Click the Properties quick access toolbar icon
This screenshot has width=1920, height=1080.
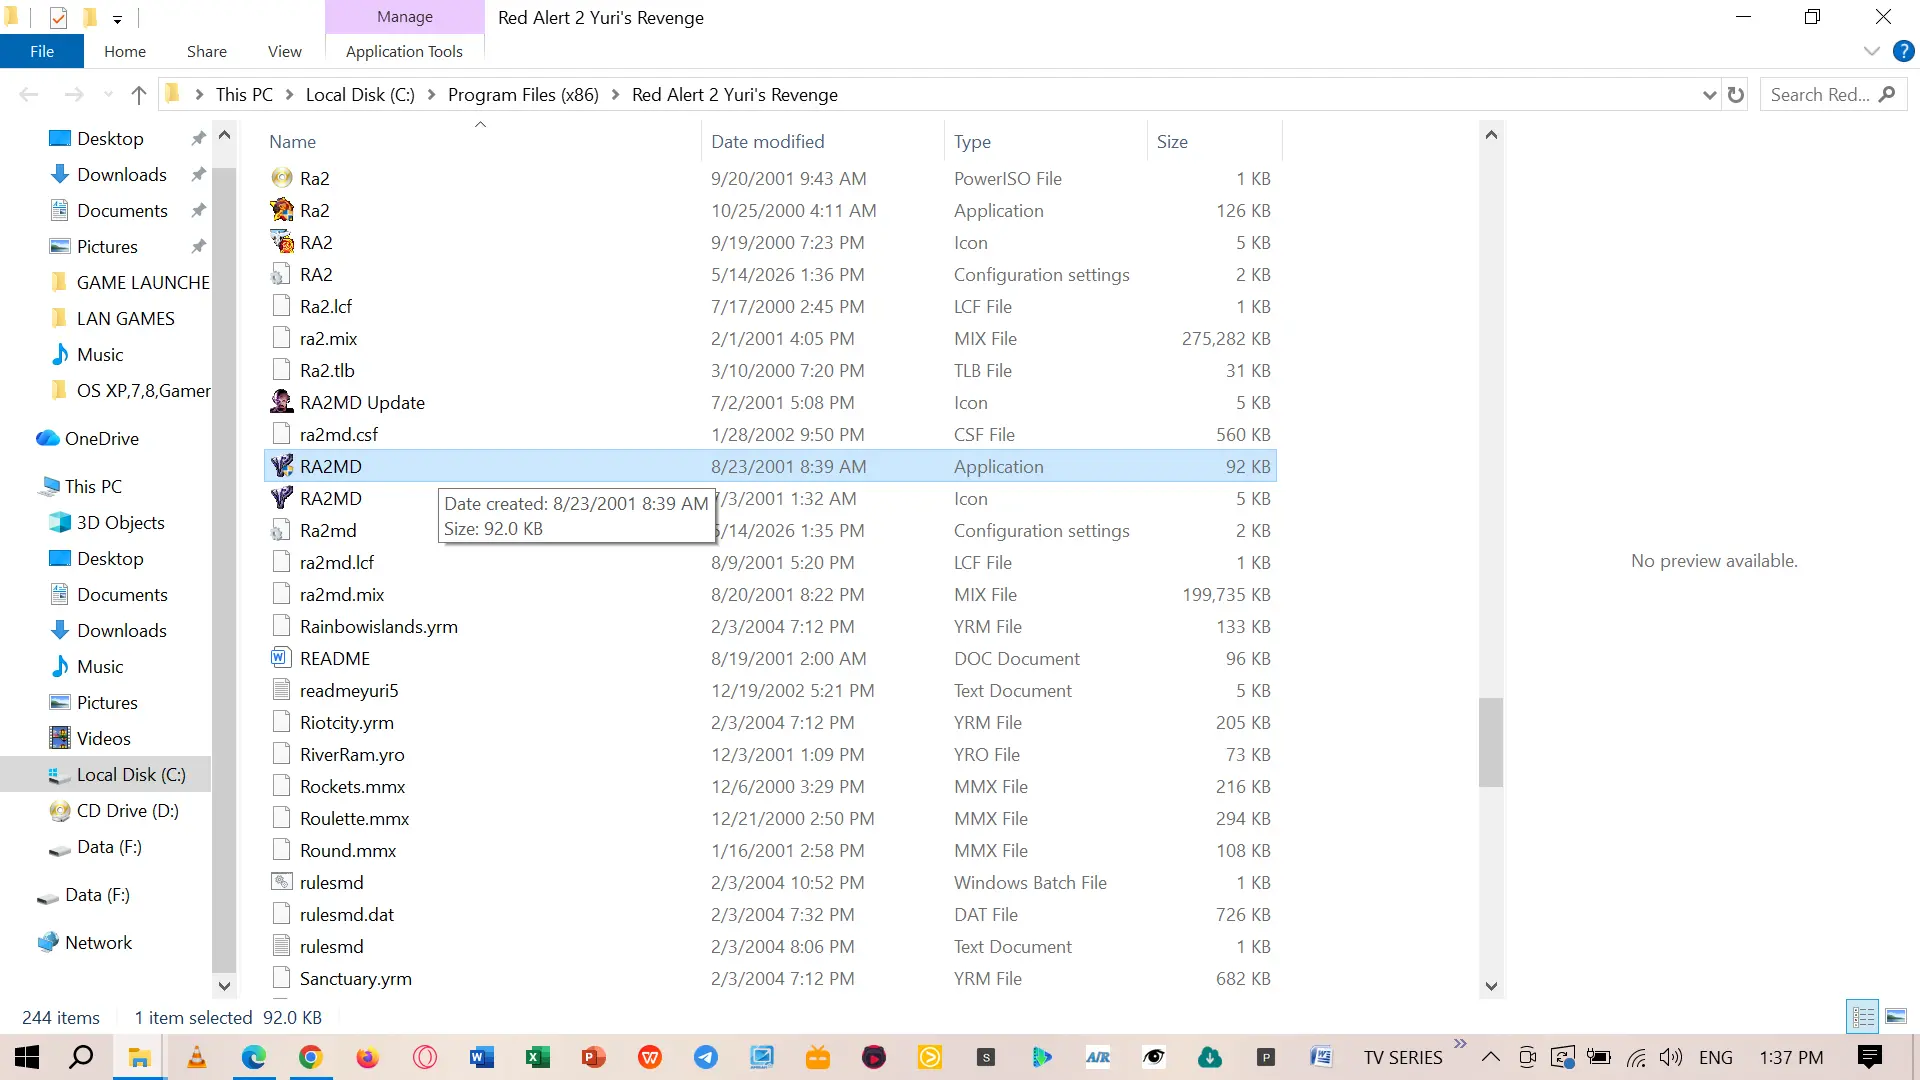(x=58, y=17)
